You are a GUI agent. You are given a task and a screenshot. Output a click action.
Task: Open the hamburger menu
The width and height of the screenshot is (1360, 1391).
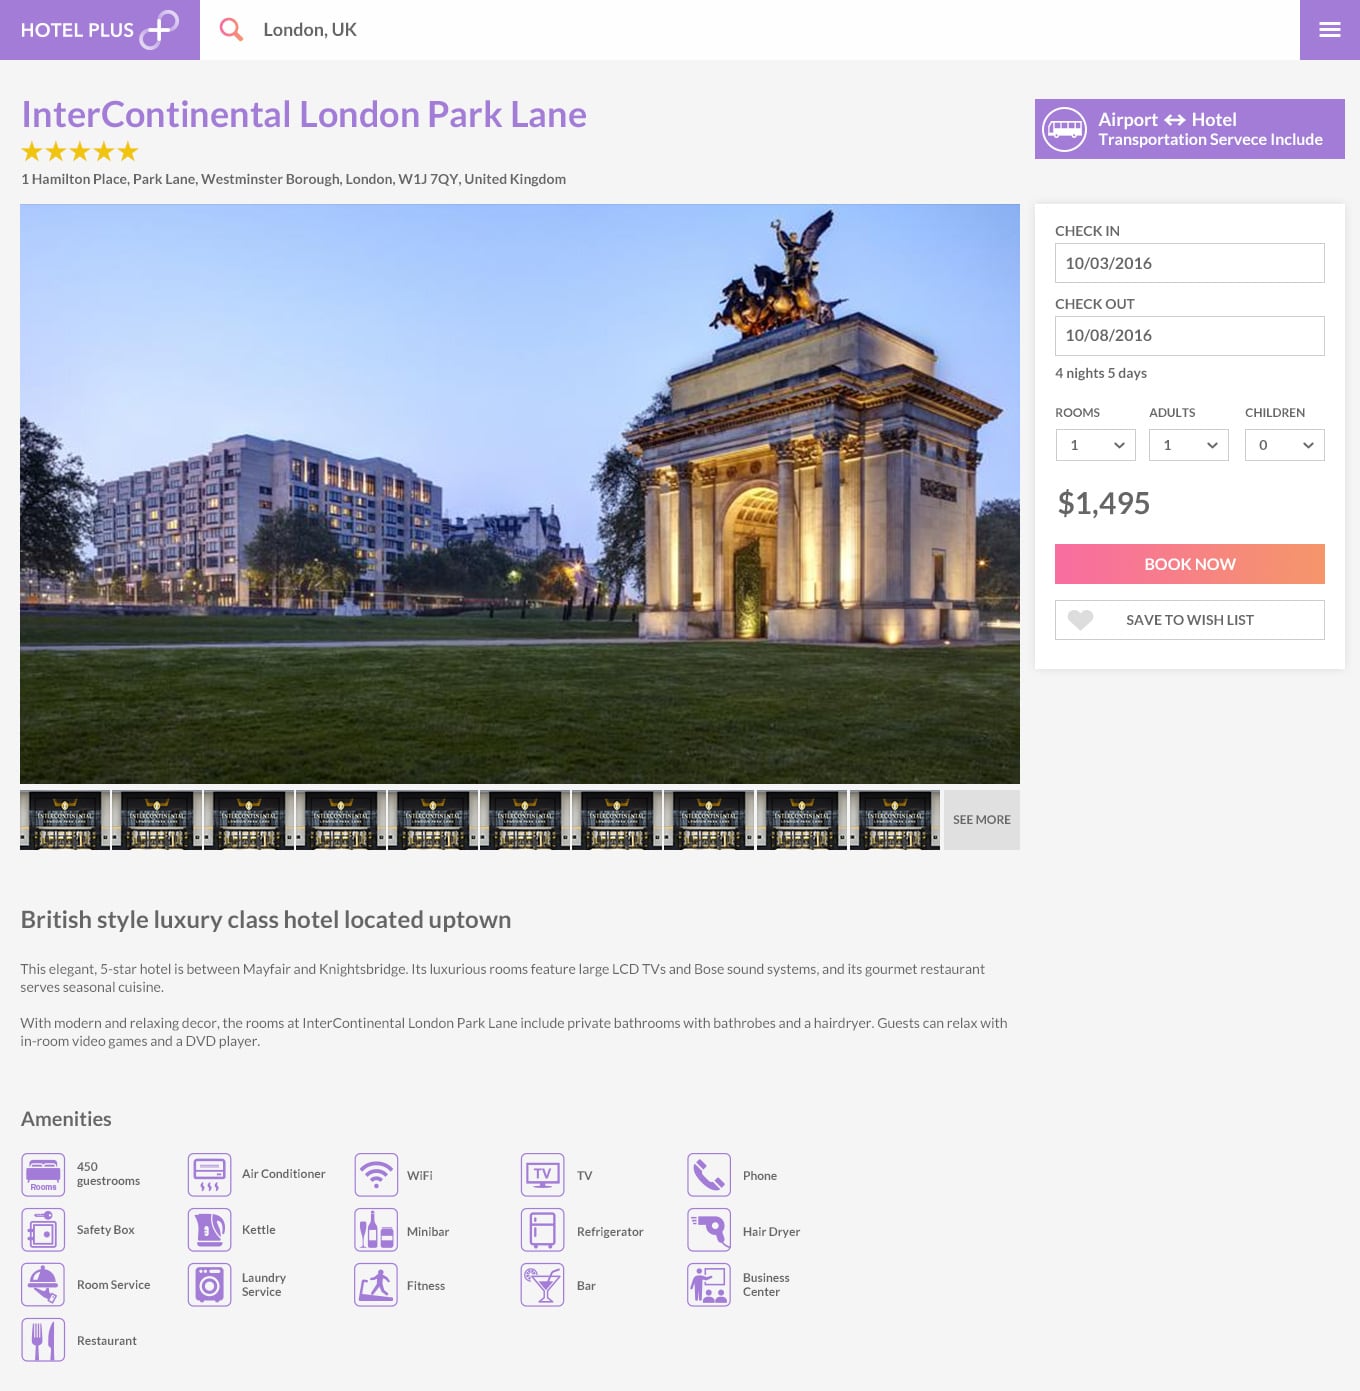coord(1329,30)
